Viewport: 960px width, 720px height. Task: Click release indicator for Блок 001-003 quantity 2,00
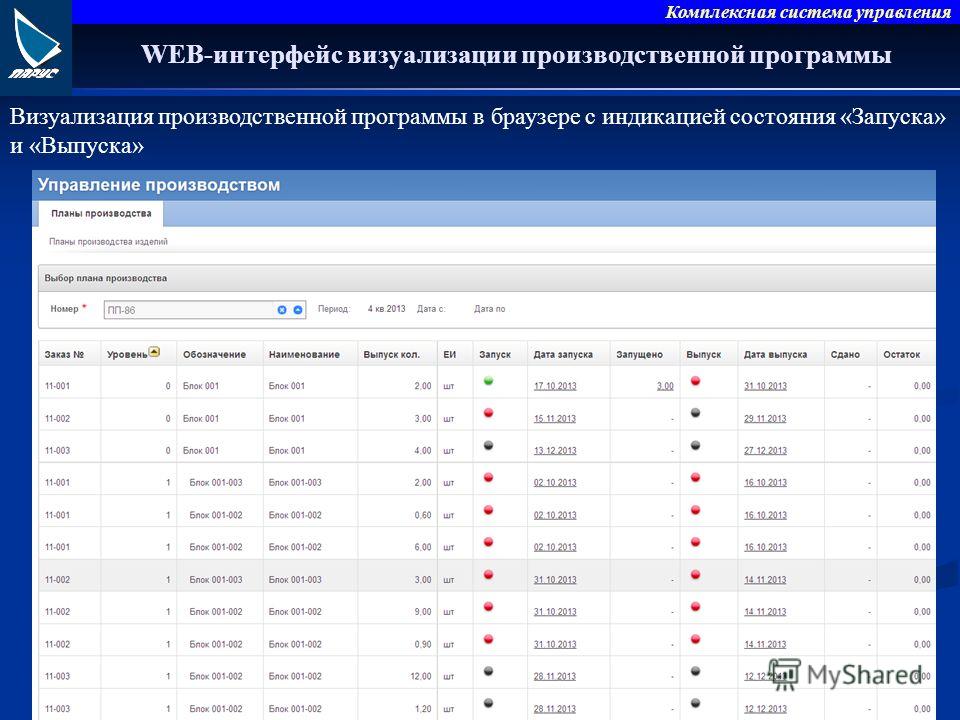(695, 478)
